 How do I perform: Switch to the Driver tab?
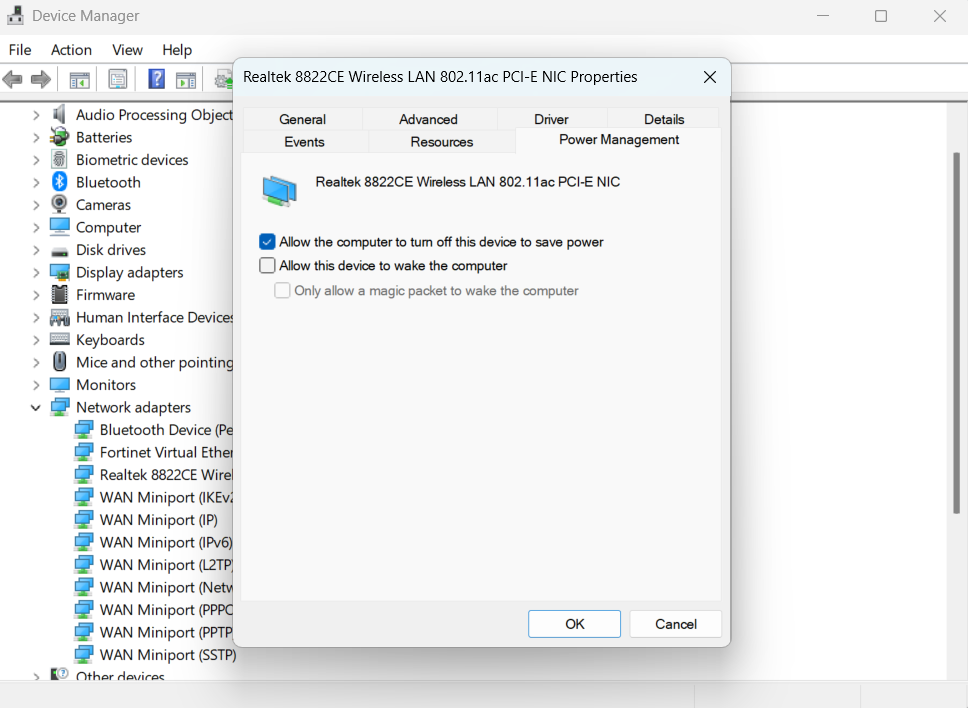tap(551, 119)
